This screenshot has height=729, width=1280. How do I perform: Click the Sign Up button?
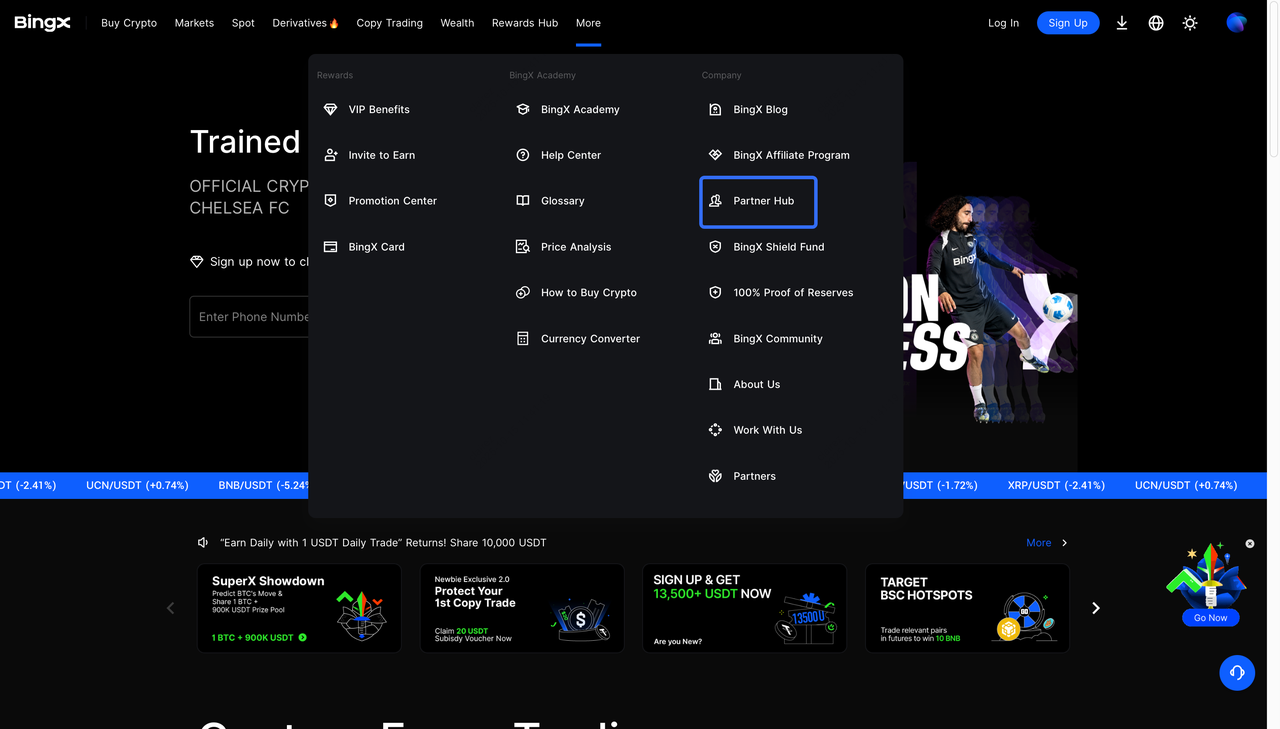tap(1067, 23)
